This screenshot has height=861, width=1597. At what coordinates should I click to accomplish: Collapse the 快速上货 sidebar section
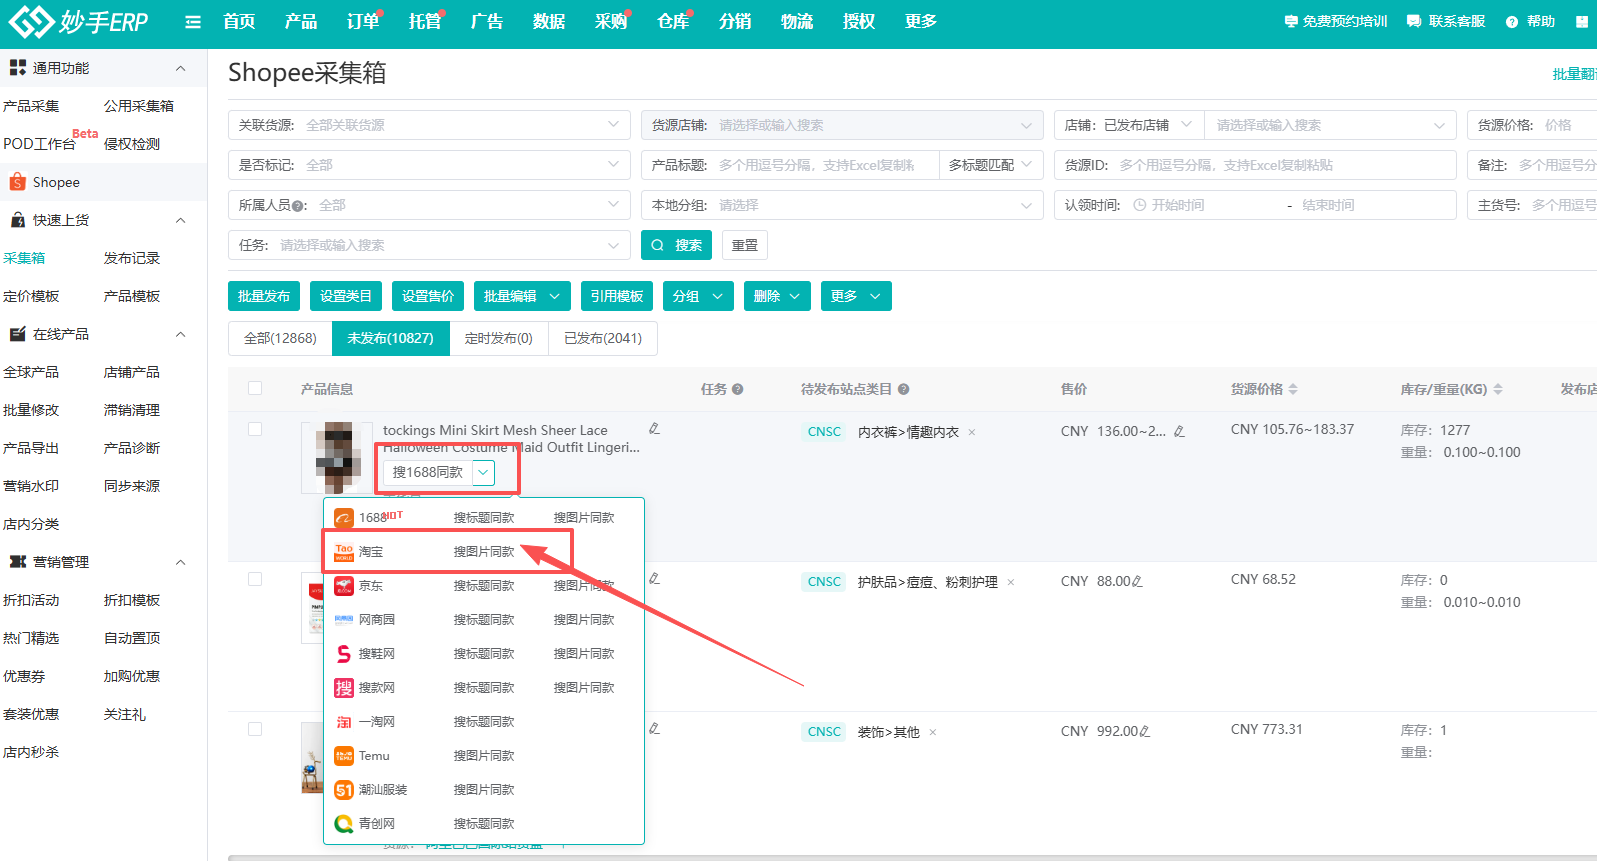point(181,220)
